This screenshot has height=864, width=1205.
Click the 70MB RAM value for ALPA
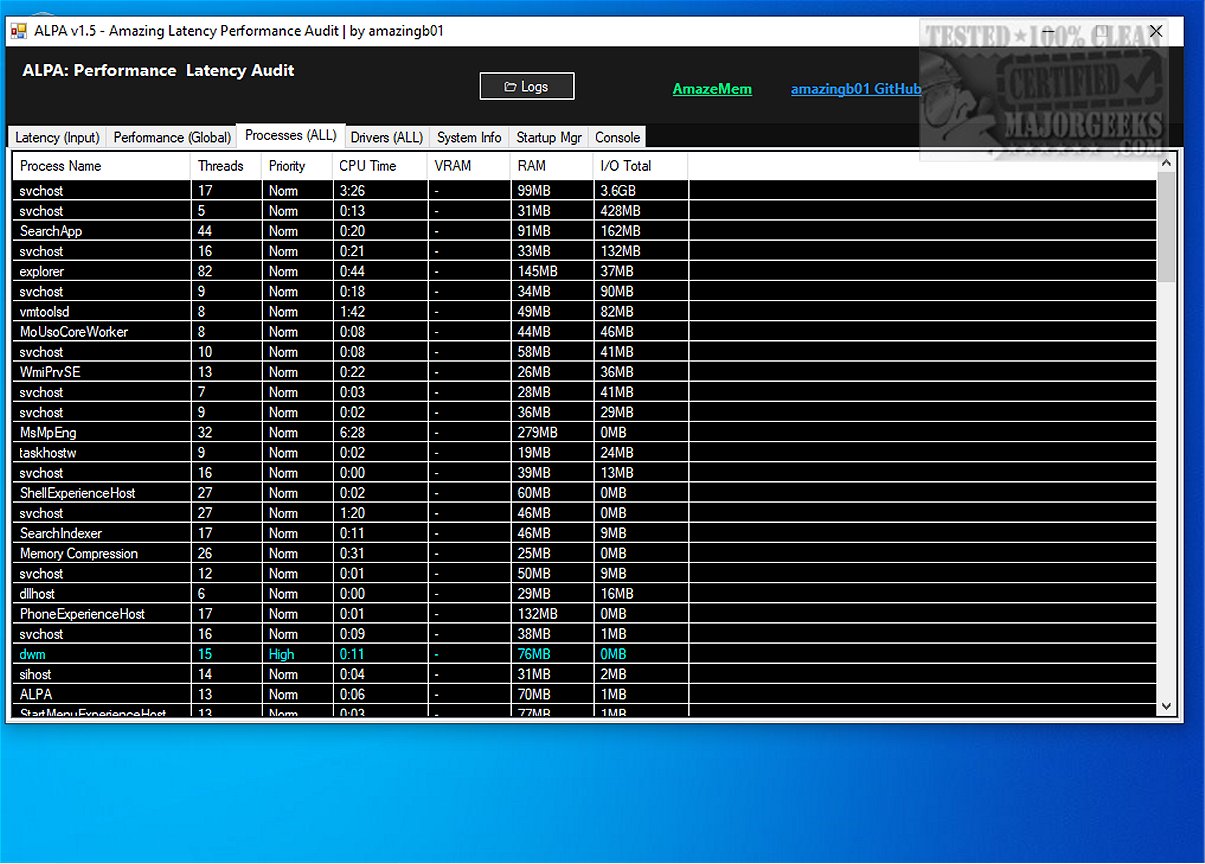point(534,694)
